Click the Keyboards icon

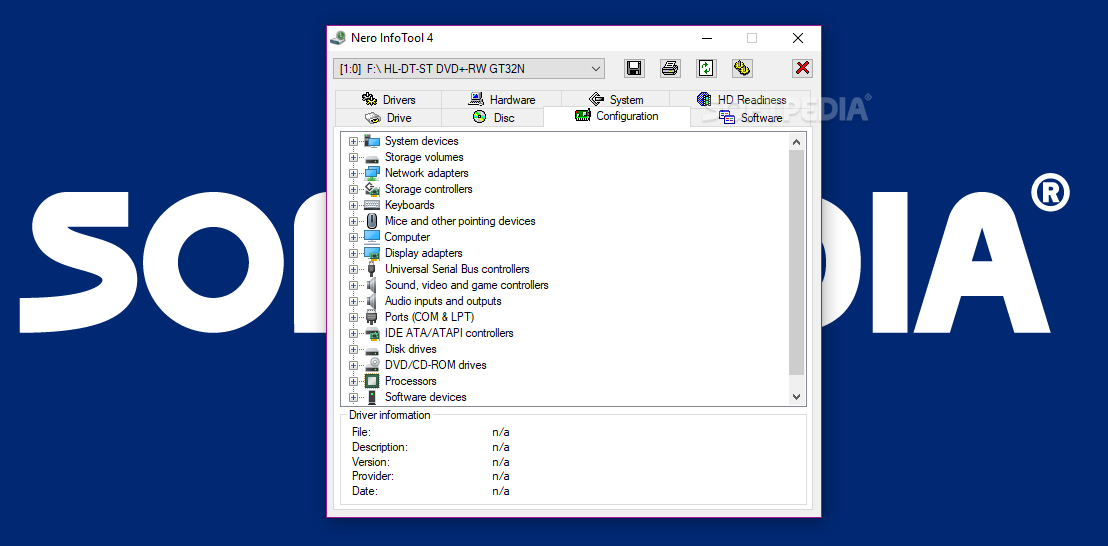point(372,206)
